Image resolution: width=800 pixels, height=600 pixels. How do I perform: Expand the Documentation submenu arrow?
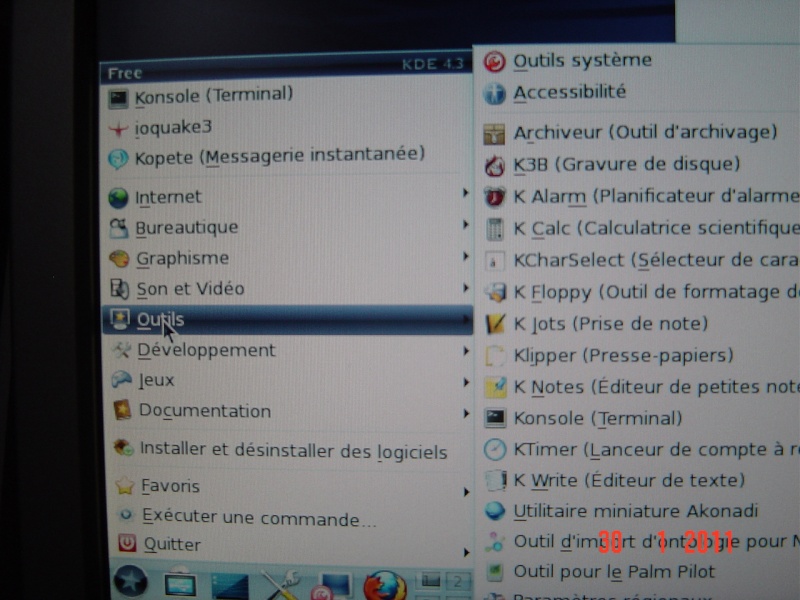tap(466, 413)
